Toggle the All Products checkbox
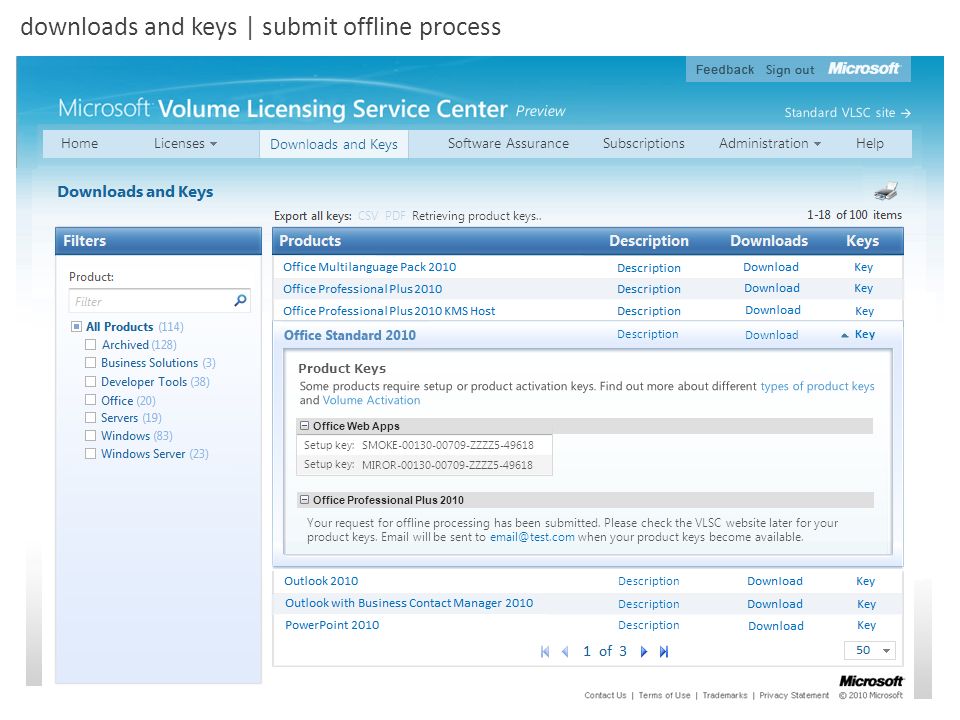Image resolution: width=960 pixels, height=720 pixels. (76, 326)
